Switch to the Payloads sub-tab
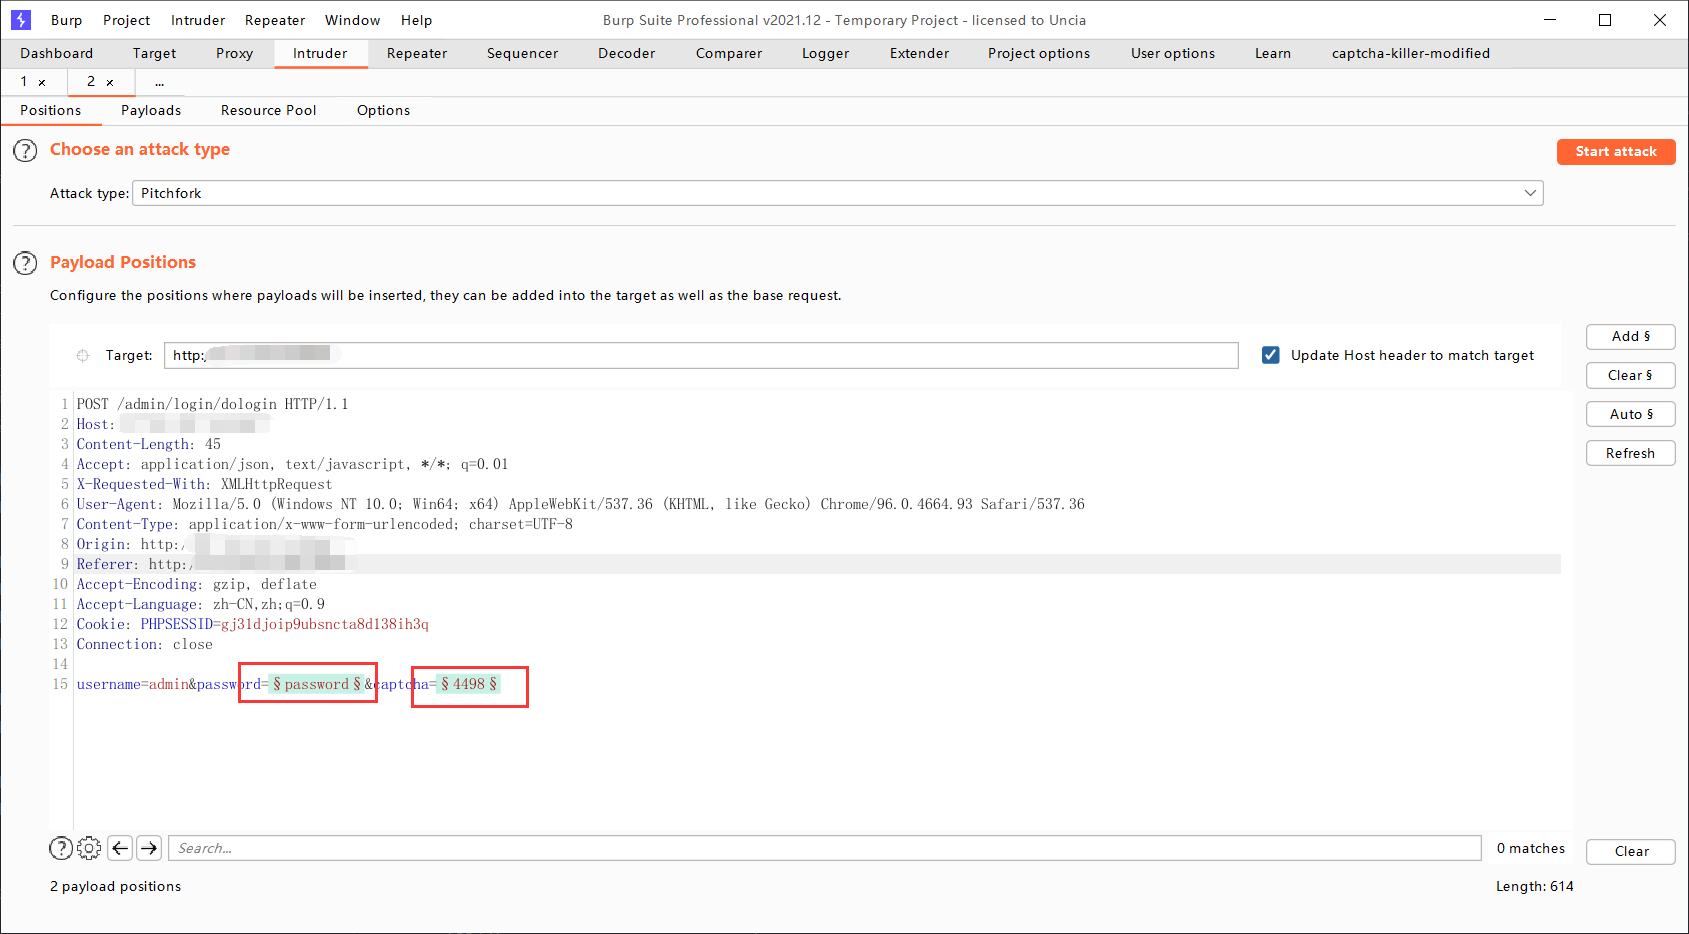Viewport: 1689px width, 934px height. click(151, 110)
